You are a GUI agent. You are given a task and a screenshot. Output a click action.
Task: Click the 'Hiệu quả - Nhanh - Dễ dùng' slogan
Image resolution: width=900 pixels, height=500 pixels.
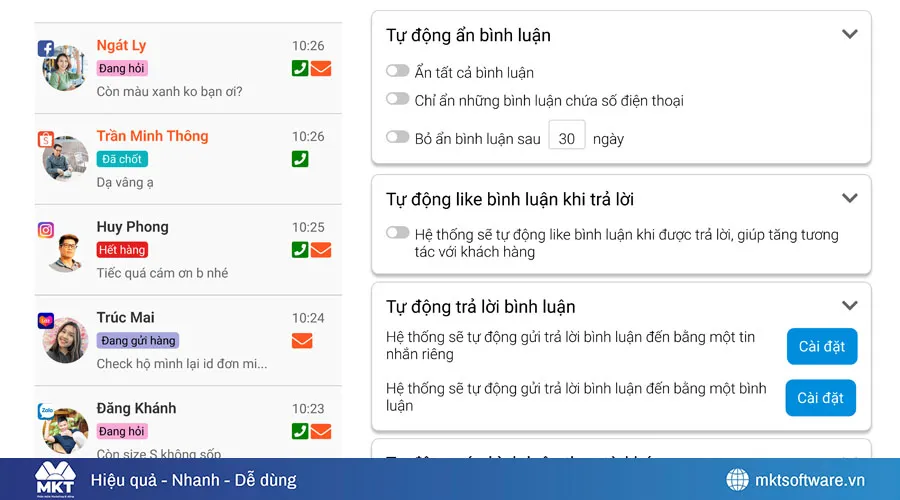(x=193, y=480)
